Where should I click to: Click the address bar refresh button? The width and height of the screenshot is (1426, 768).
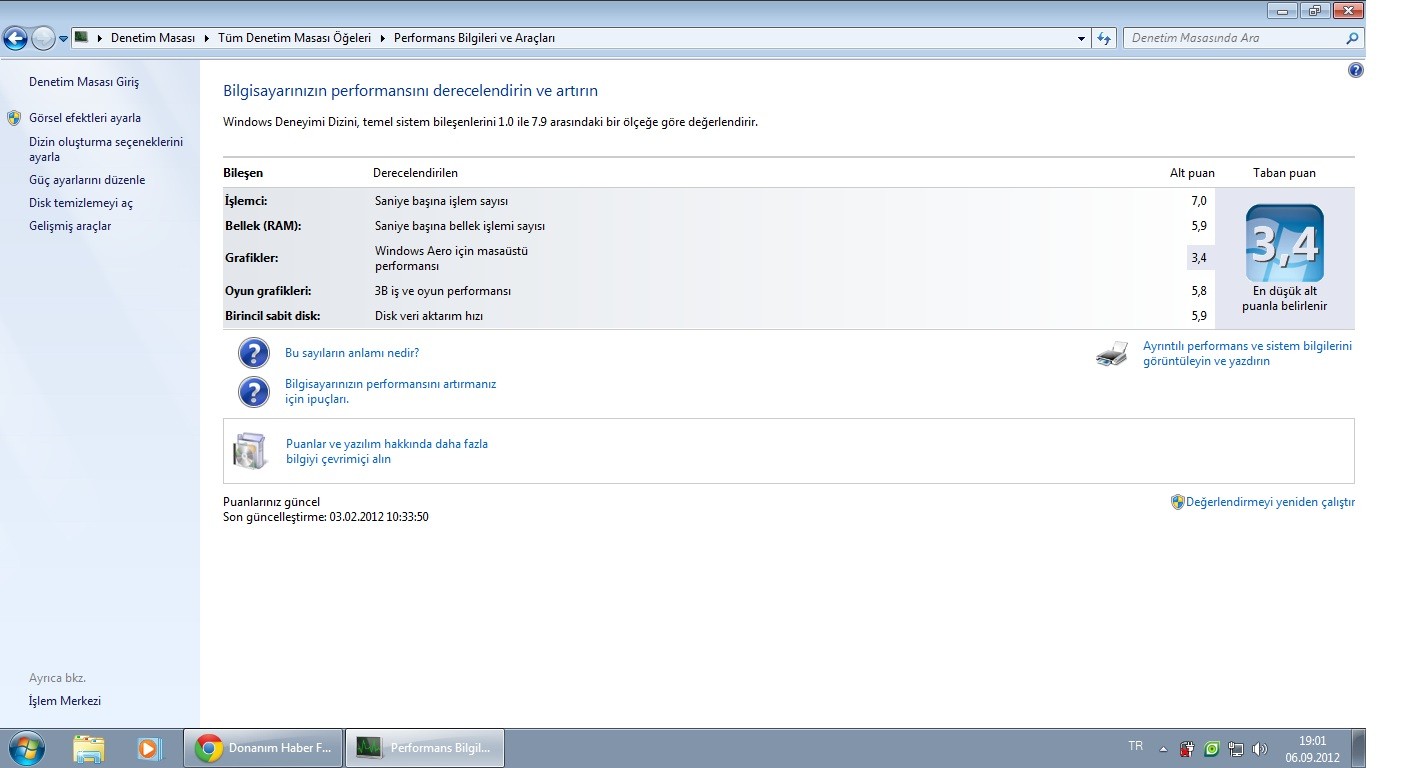point(1104,38)
